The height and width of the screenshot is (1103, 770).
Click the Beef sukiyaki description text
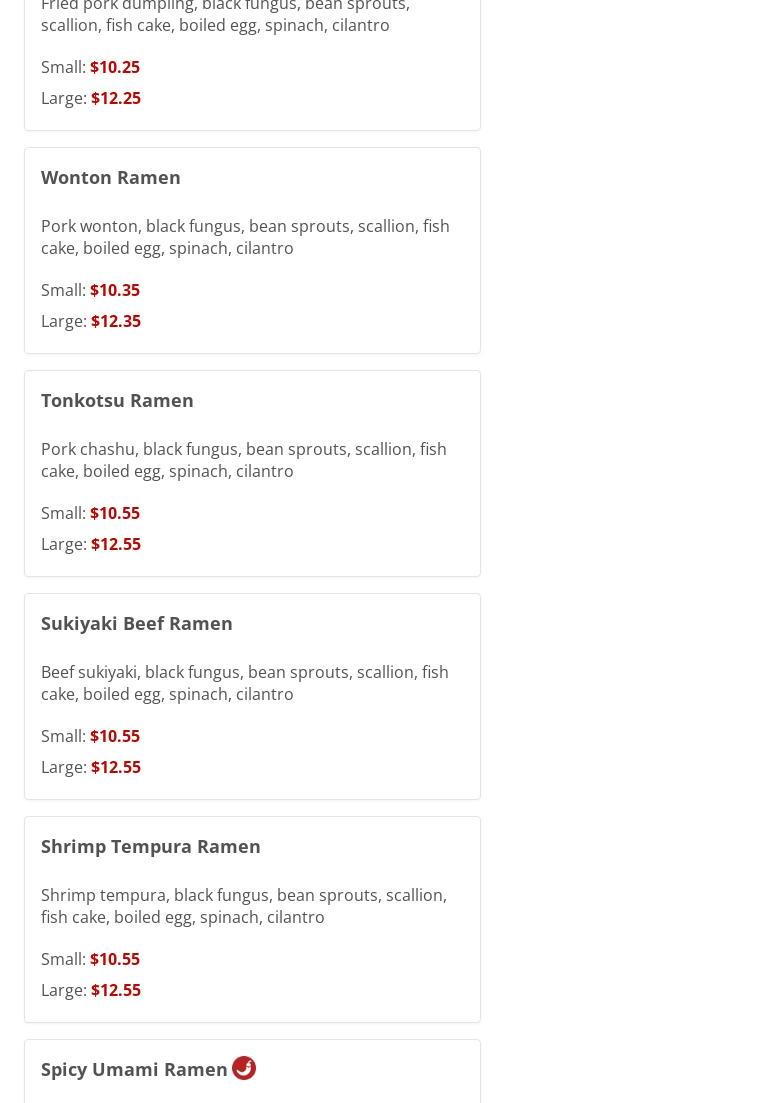[x=245, y=683]
